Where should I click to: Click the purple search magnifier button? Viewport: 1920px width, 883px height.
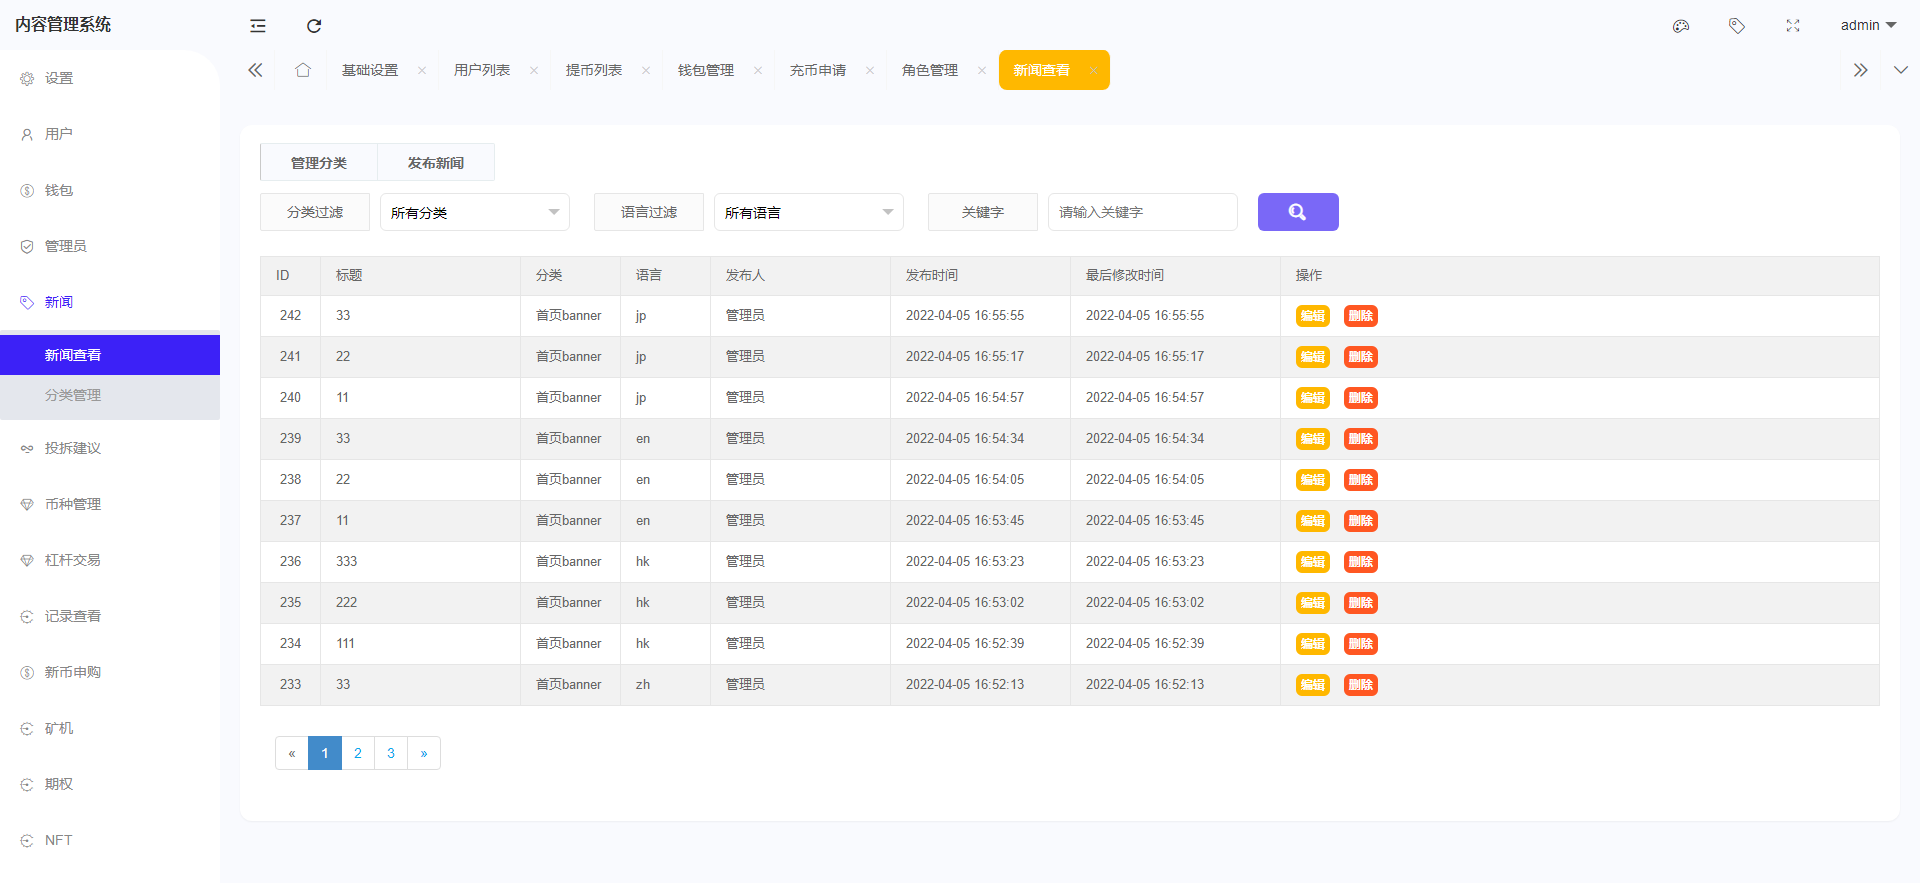point(1297,212)
